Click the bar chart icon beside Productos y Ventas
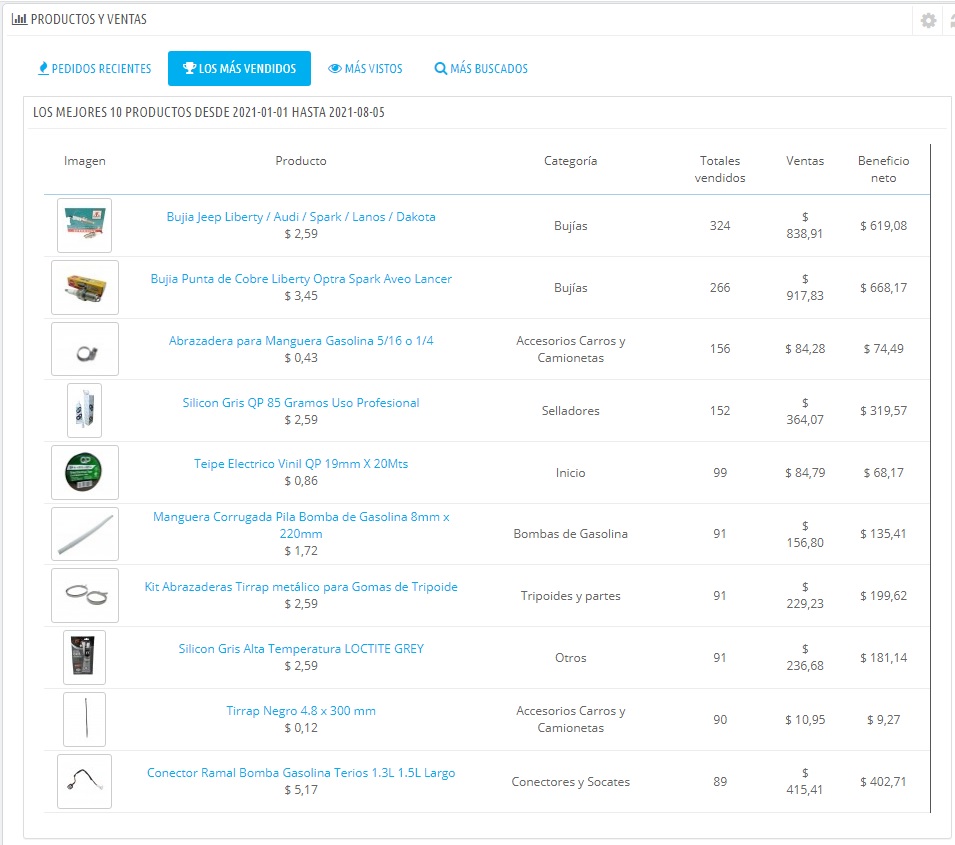The image size is (955, 845). (19, 19)
